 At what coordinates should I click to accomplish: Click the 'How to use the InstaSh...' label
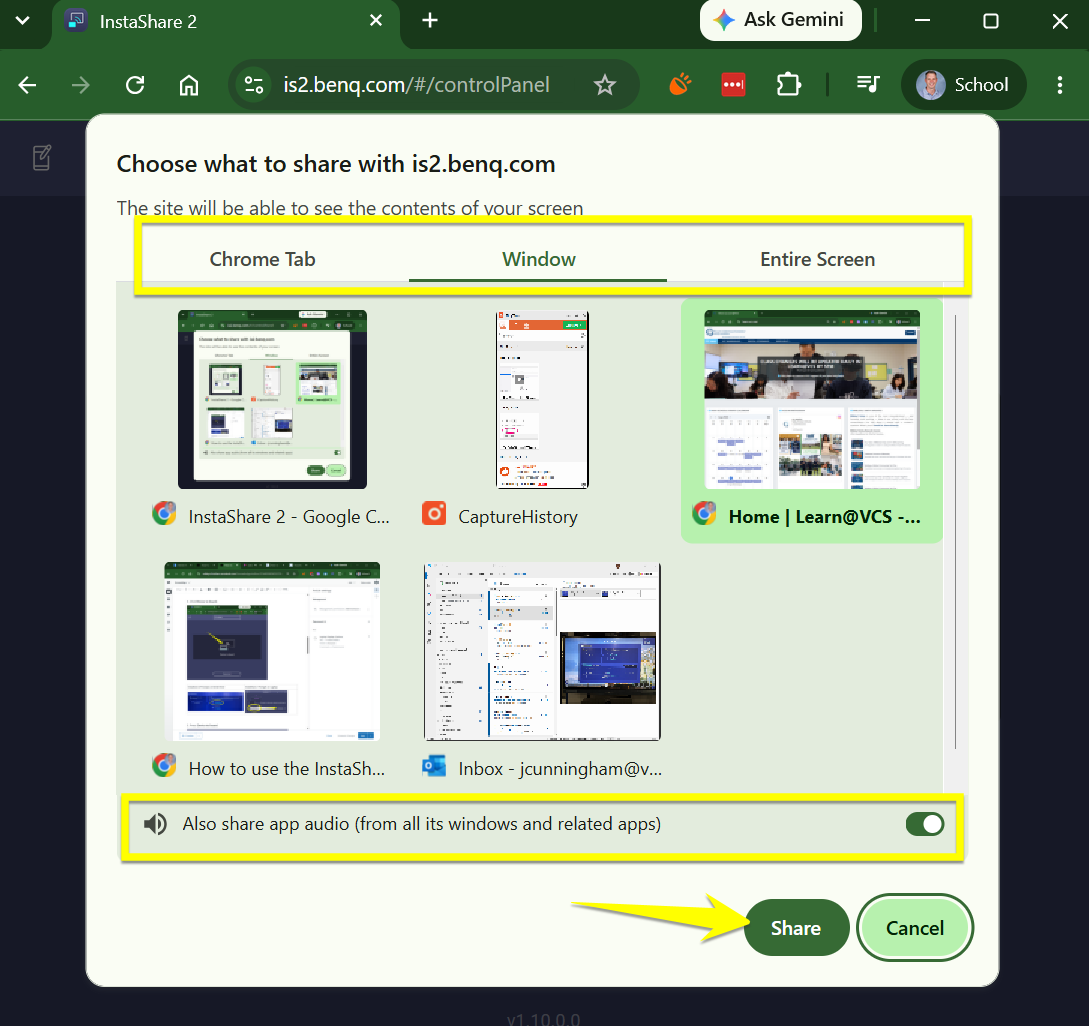pyautogui.click(x=287, y=769)
